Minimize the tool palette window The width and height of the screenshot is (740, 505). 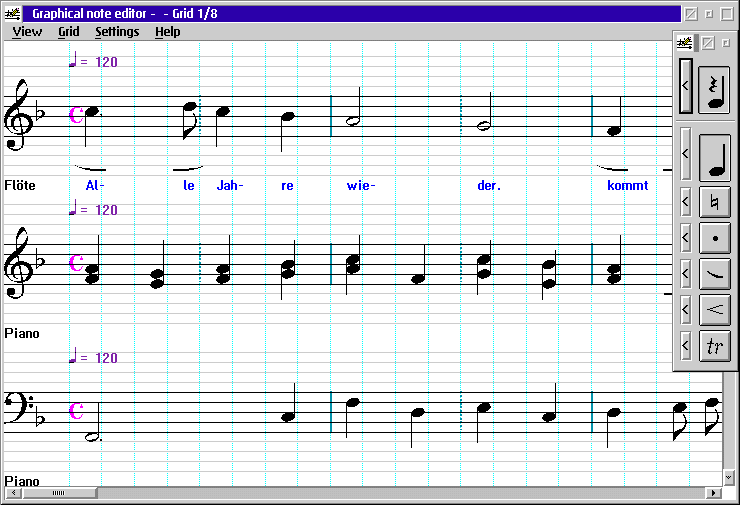[x=726, y=43]
